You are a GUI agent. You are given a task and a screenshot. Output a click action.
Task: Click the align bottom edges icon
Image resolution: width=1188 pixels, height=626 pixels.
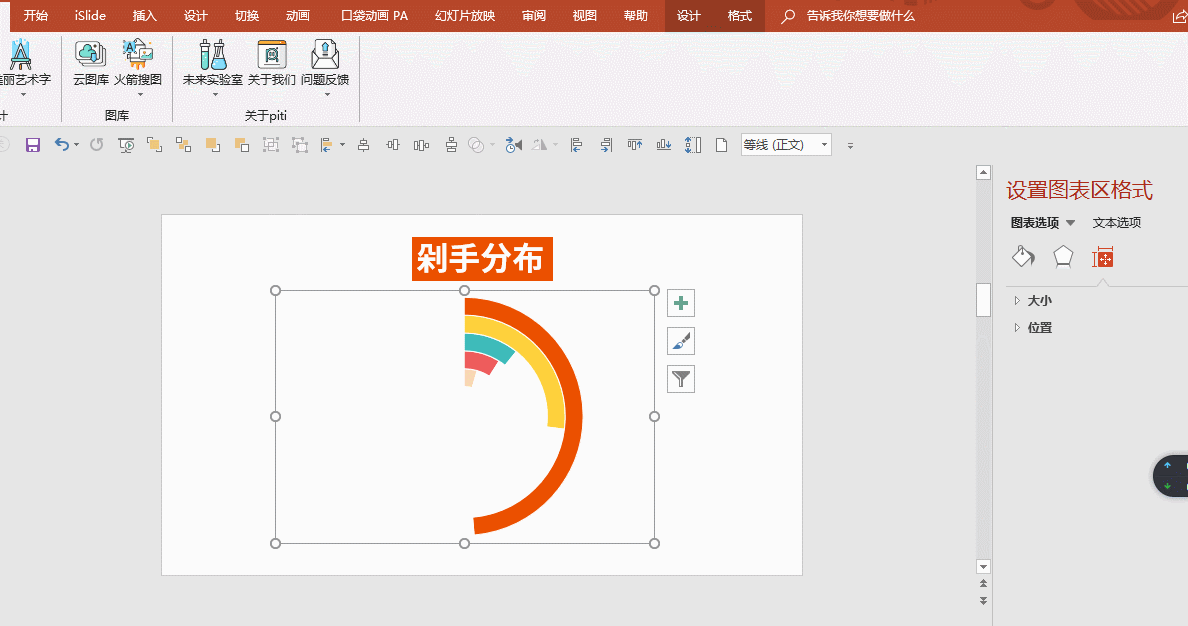pos(664,145)
